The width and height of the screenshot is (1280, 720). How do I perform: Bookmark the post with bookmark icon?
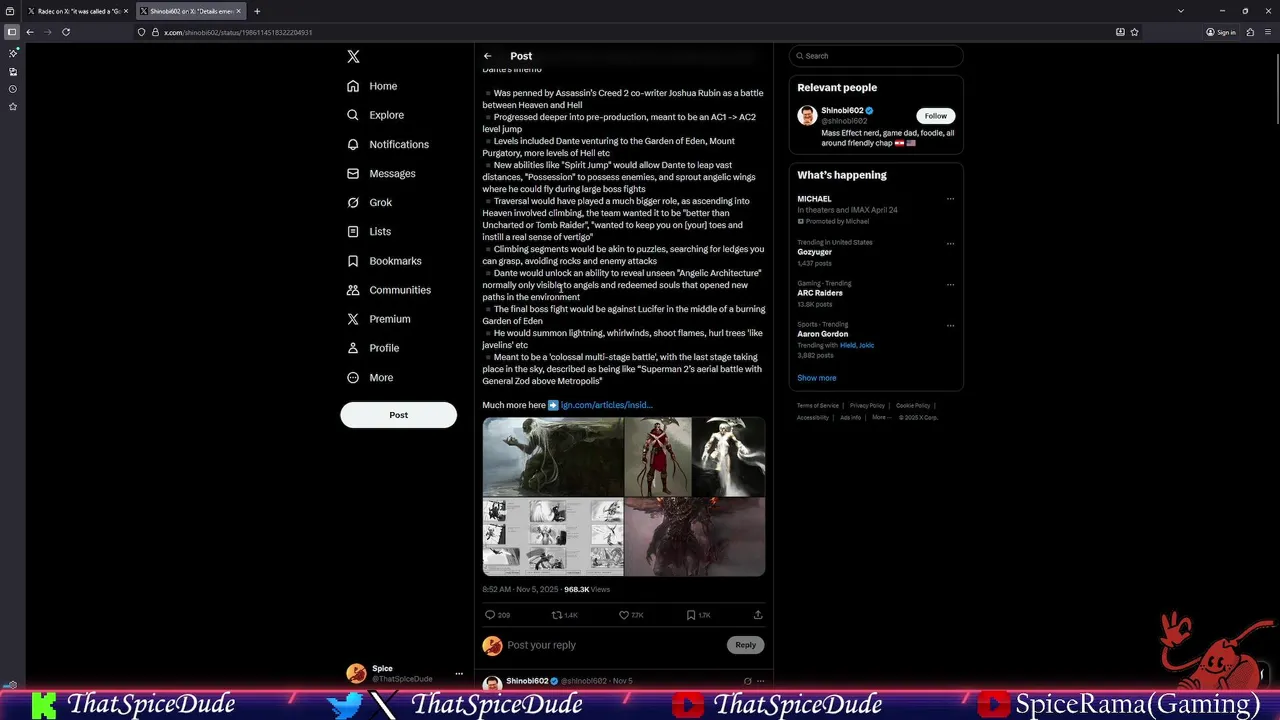(x=691, y=615)
